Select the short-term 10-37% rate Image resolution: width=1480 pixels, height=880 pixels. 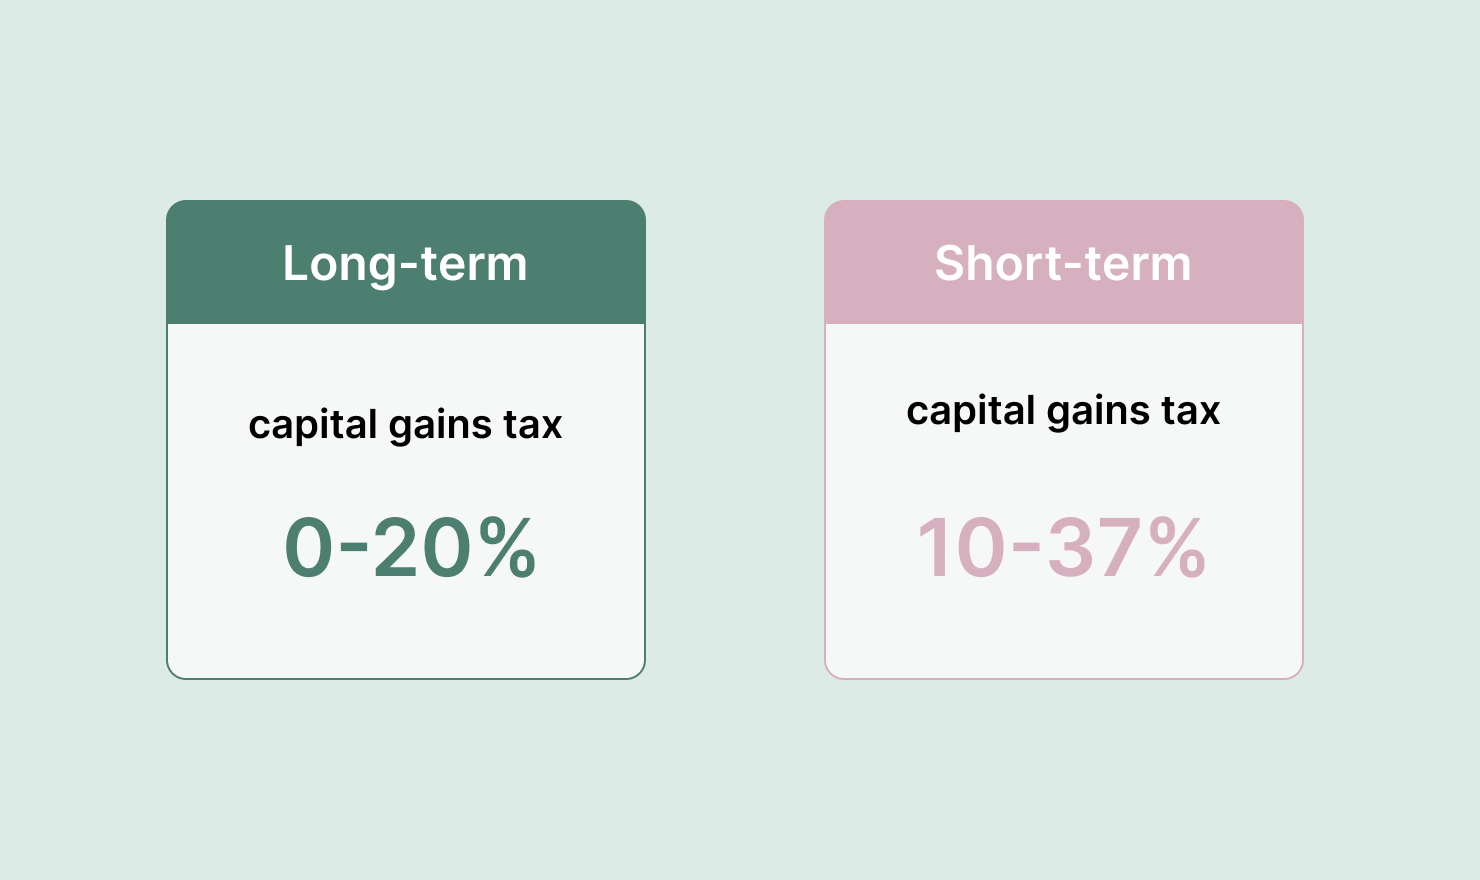click(1062, 548)
